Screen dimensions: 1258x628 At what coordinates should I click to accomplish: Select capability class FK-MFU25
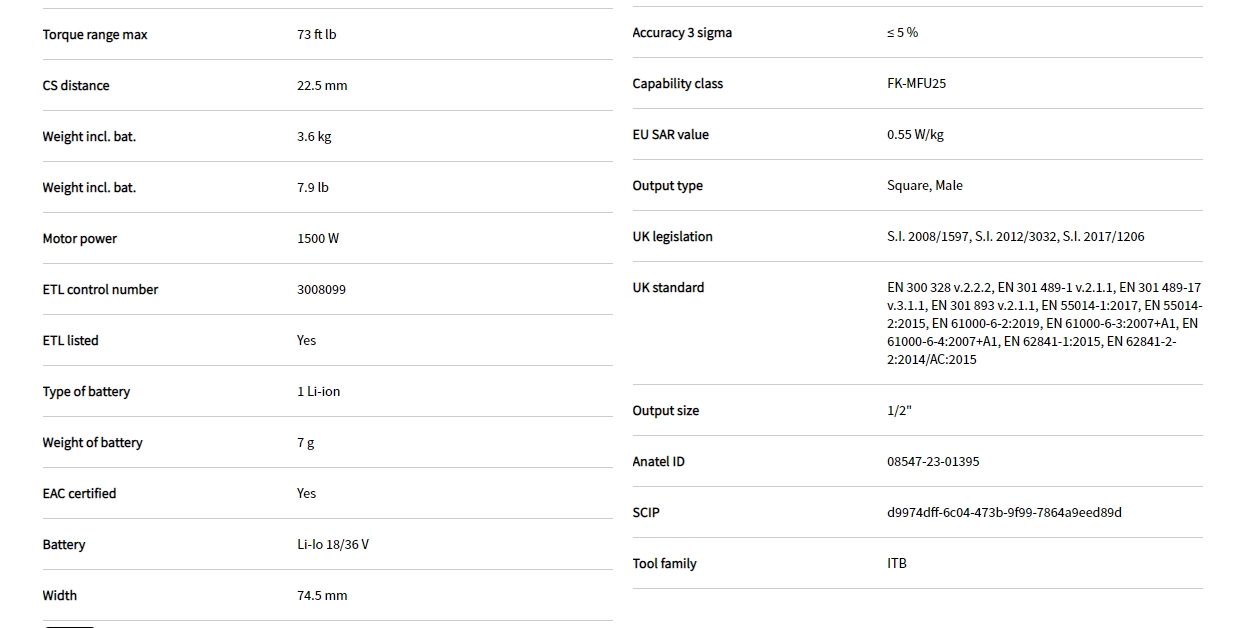click(916, 84)
